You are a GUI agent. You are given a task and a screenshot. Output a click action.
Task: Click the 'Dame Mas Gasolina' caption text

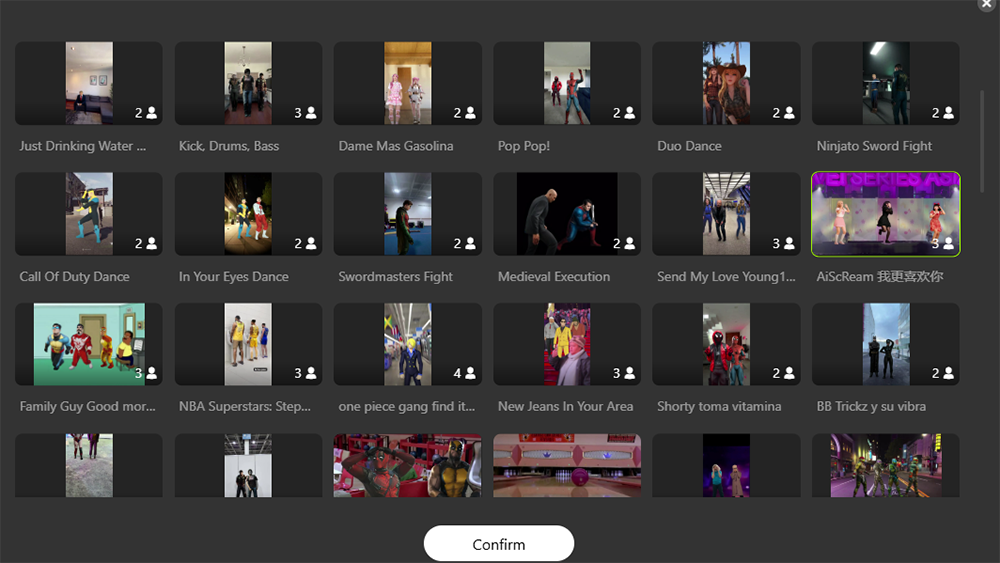coord(396,146)
